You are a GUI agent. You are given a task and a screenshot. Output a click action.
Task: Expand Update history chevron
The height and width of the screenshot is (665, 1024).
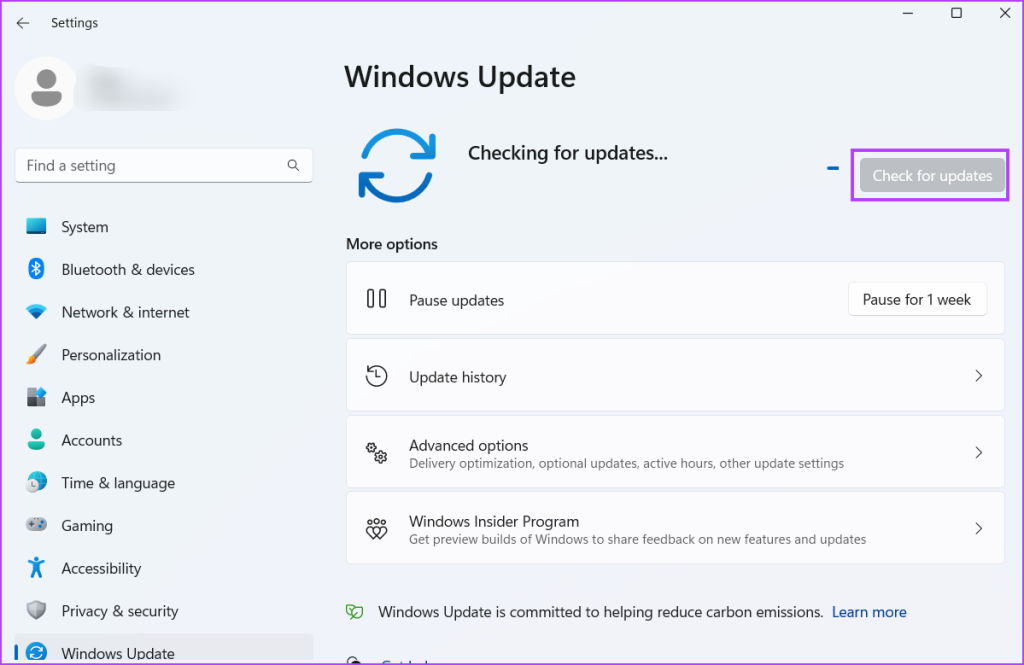(x=978, y=376)
